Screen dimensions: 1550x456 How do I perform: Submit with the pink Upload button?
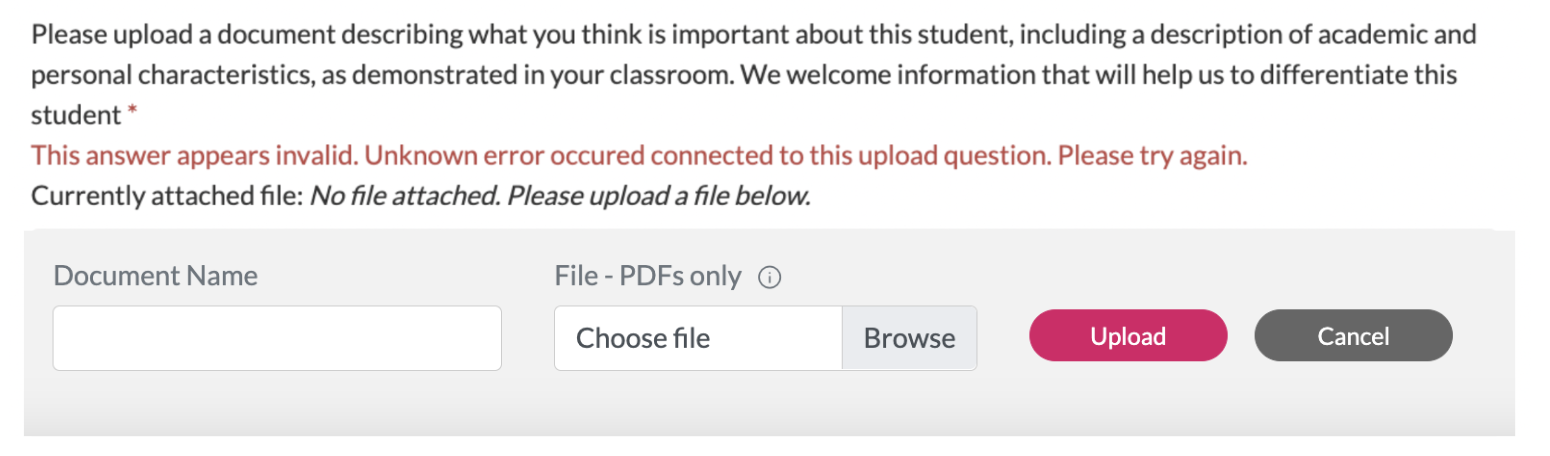pyautogui.click(x=1128, y=336)
